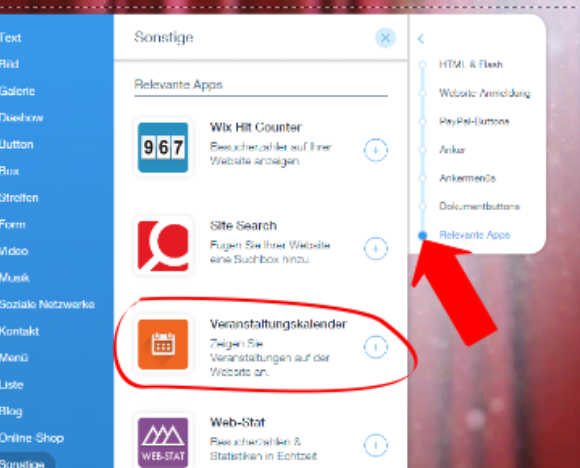Click the Wix Hit Counter app icon
Viewport: 580px width, 468px height.
(163, 147)
